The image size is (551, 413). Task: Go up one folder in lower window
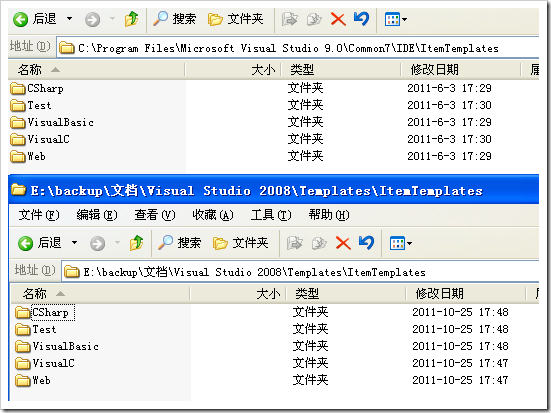pyautogui.click(x=137, y=243)
